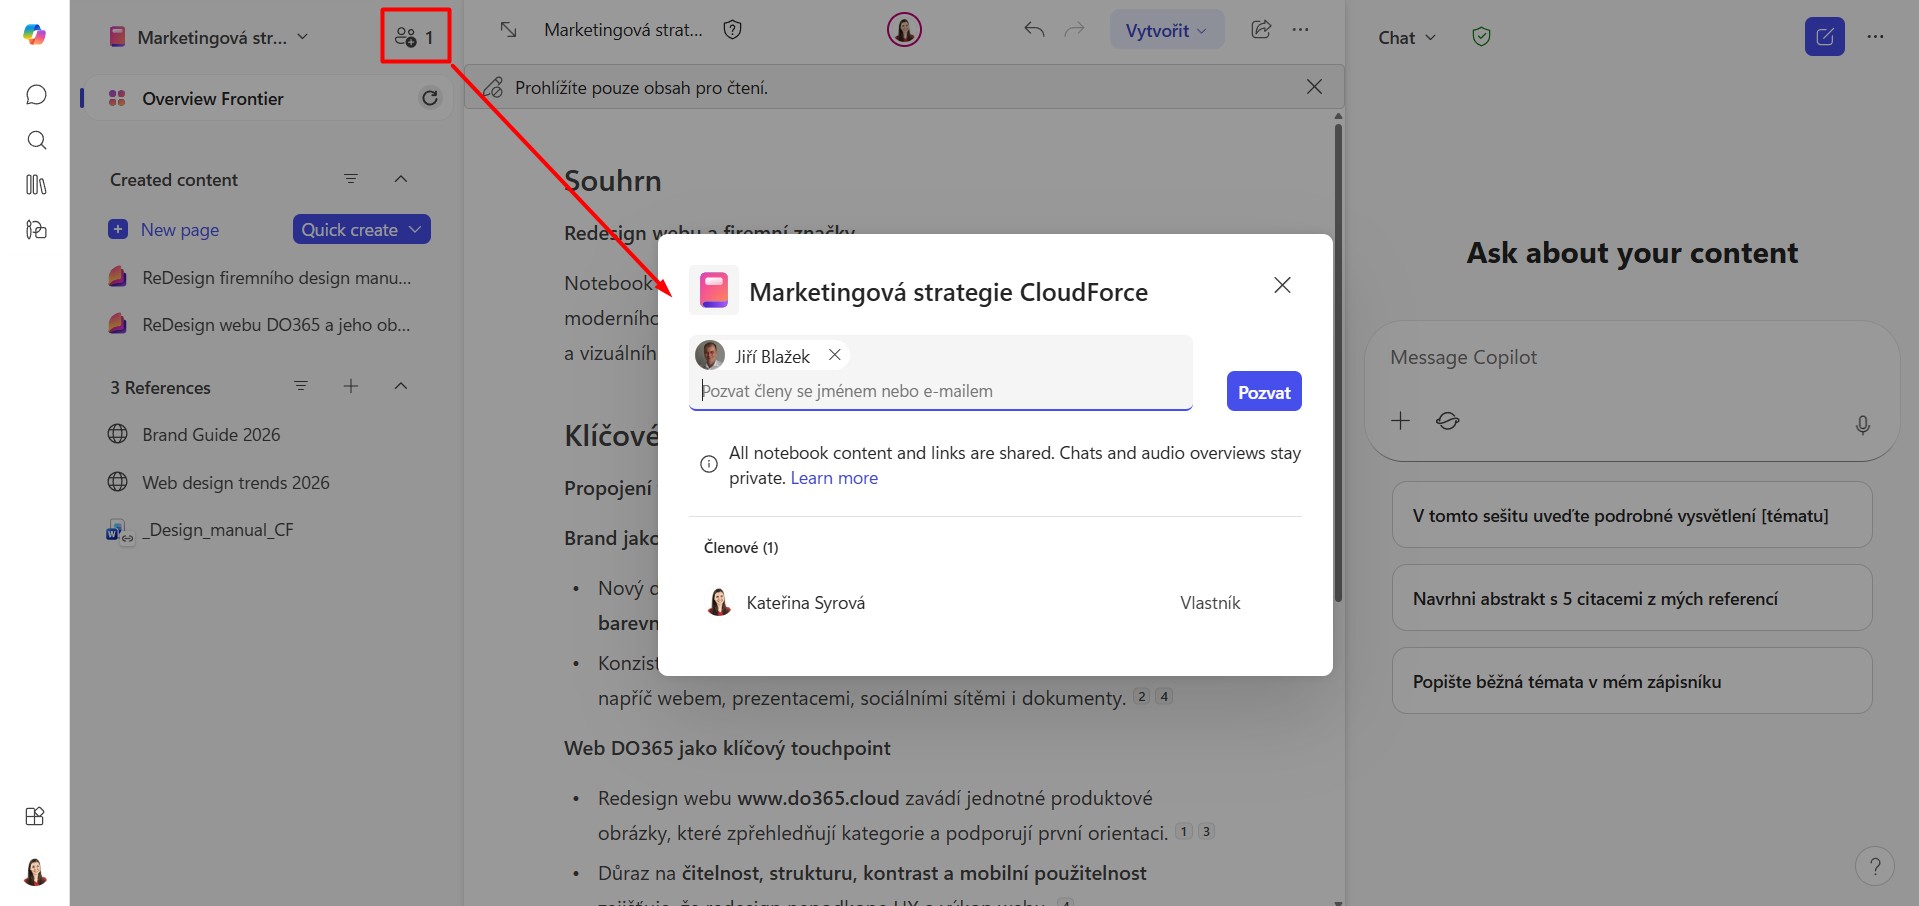Choose the 'Navrhni abstrakt s 5 citacemi' prompt
Viewport: 1919px width, 906px height.
[x=1632, y=598]
